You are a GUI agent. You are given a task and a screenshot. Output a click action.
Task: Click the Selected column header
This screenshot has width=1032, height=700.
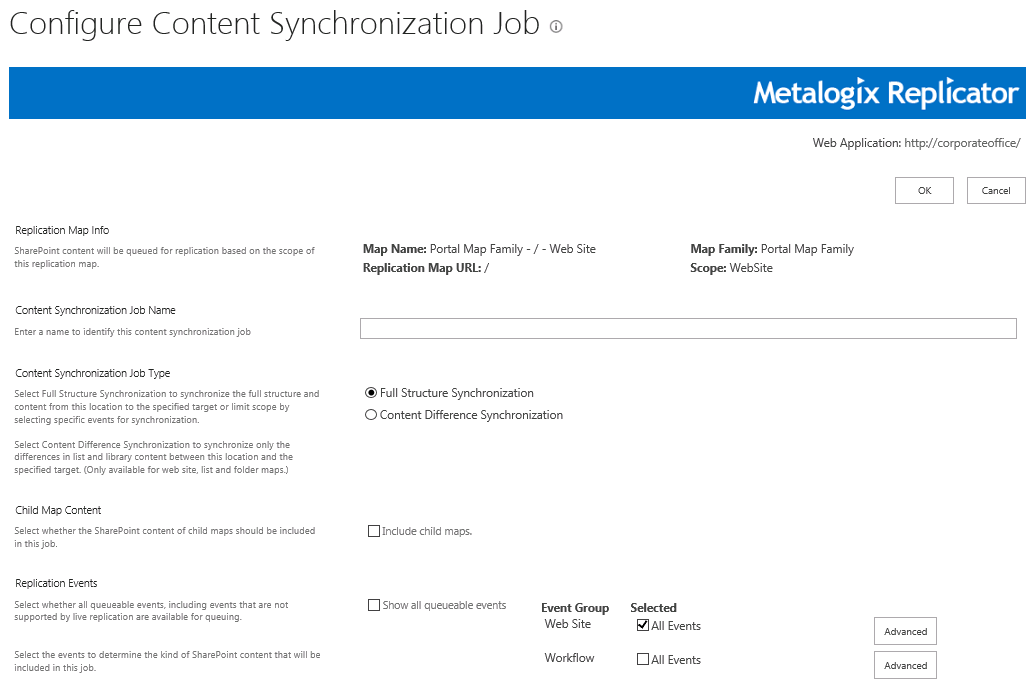(654, 607)
